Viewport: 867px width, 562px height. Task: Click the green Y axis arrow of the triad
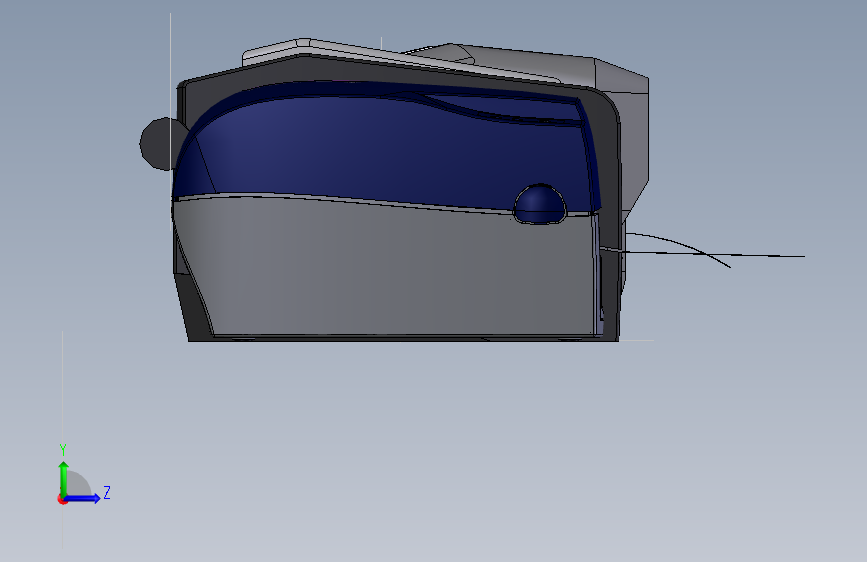64,478
